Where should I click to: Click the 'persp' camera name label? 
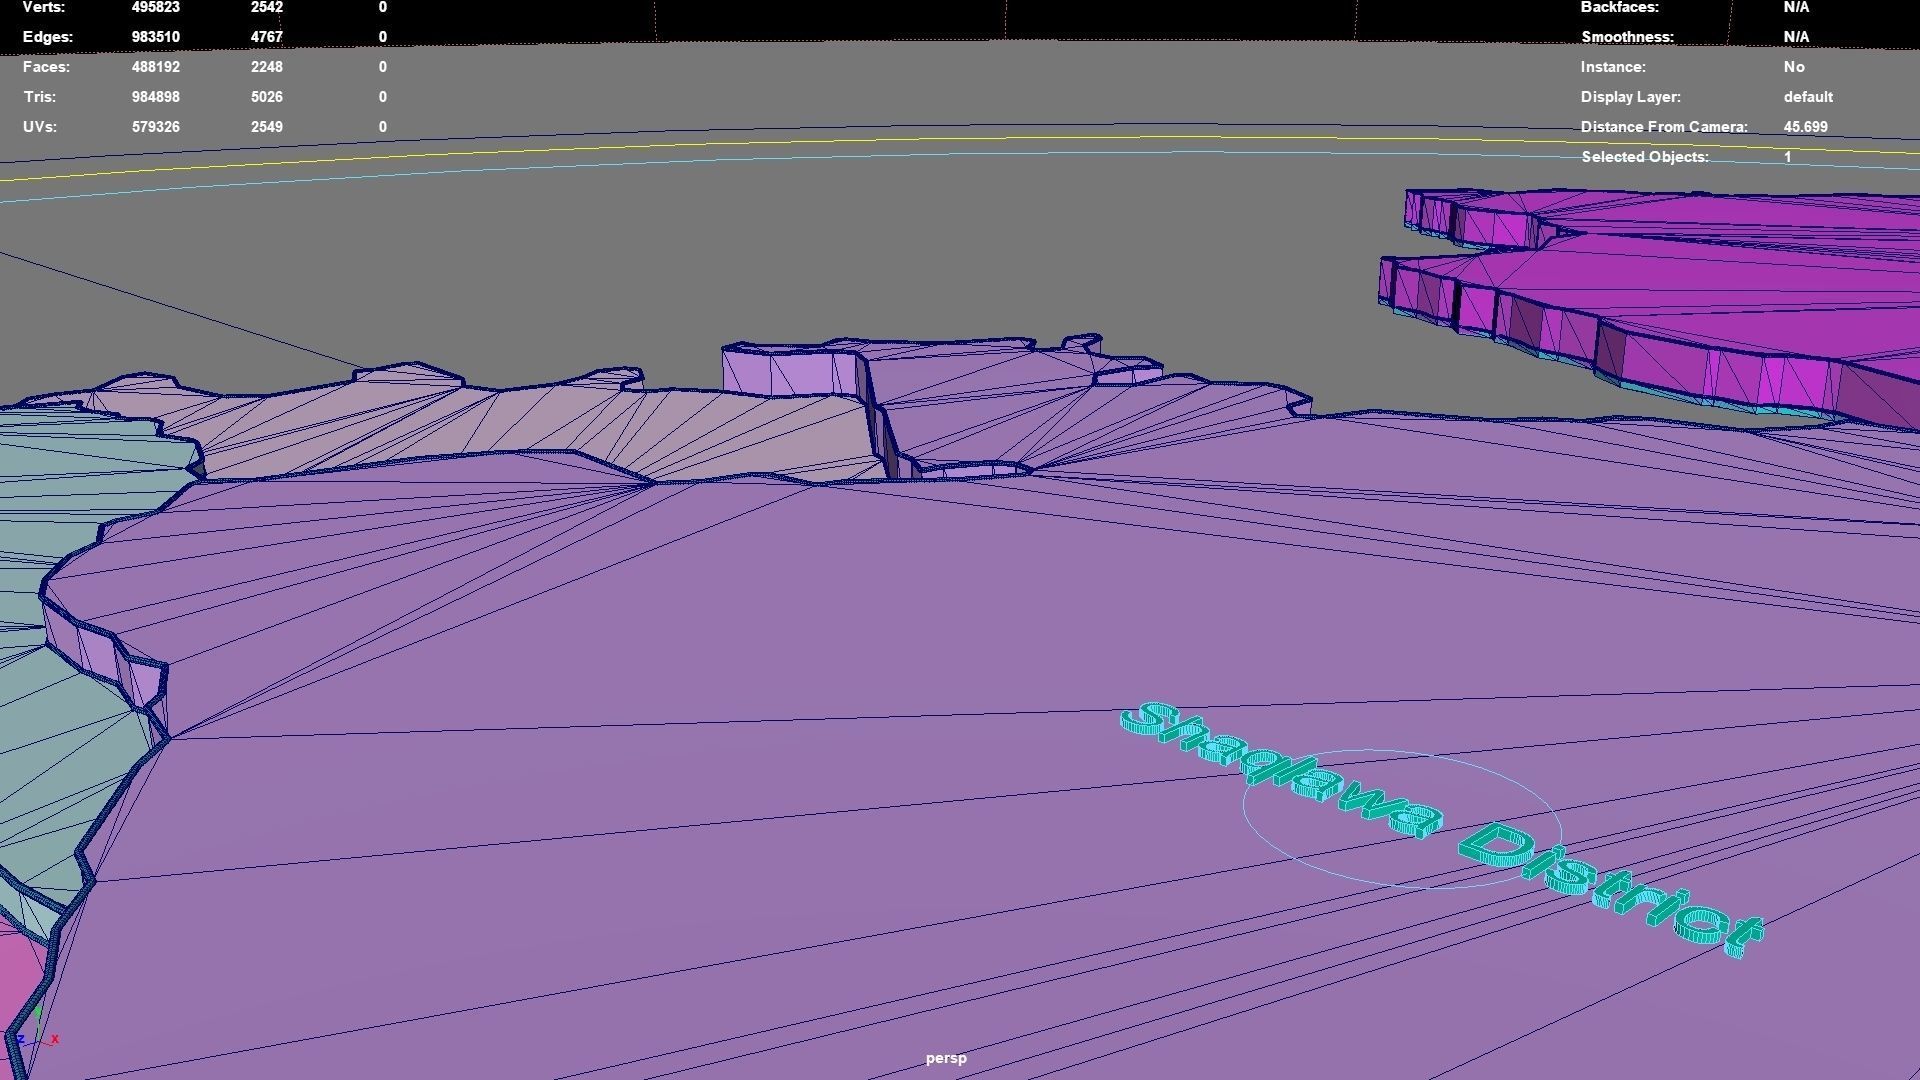[x=946, y=1058]
